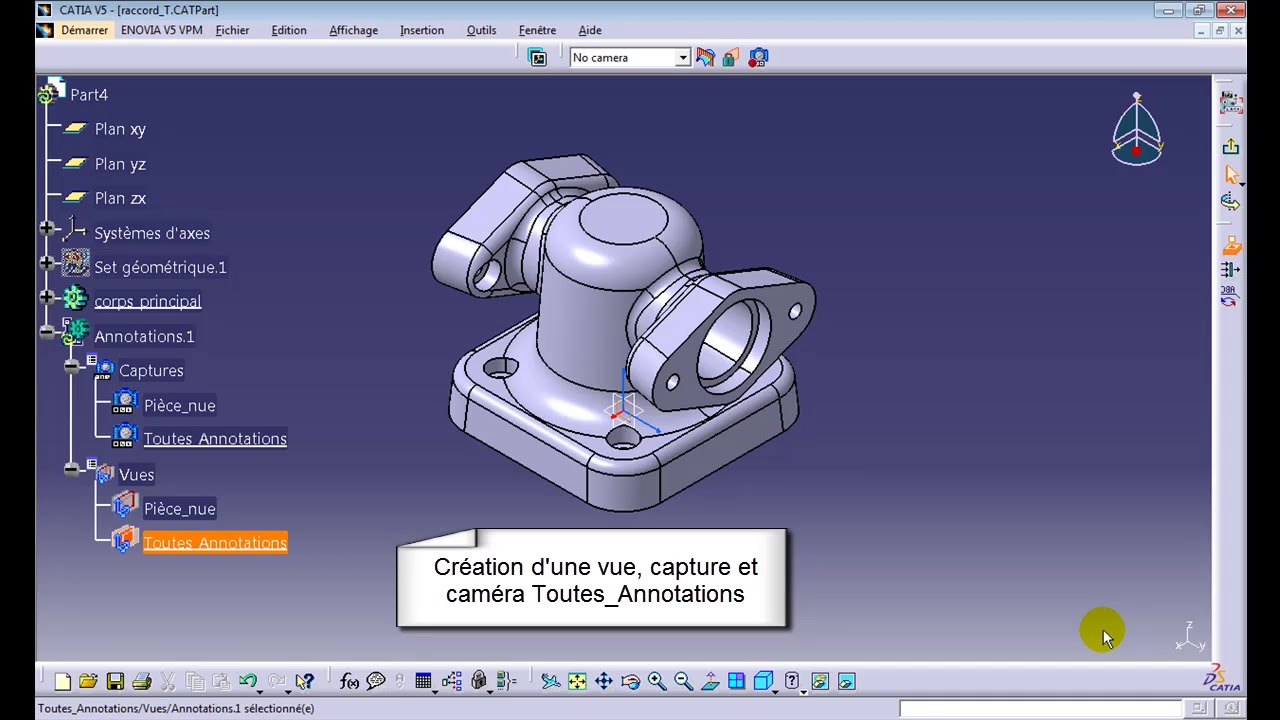Activate Fly mode airplane icon
The width and height of the screenshot is (1280, 720).
(x=550, y=681)
